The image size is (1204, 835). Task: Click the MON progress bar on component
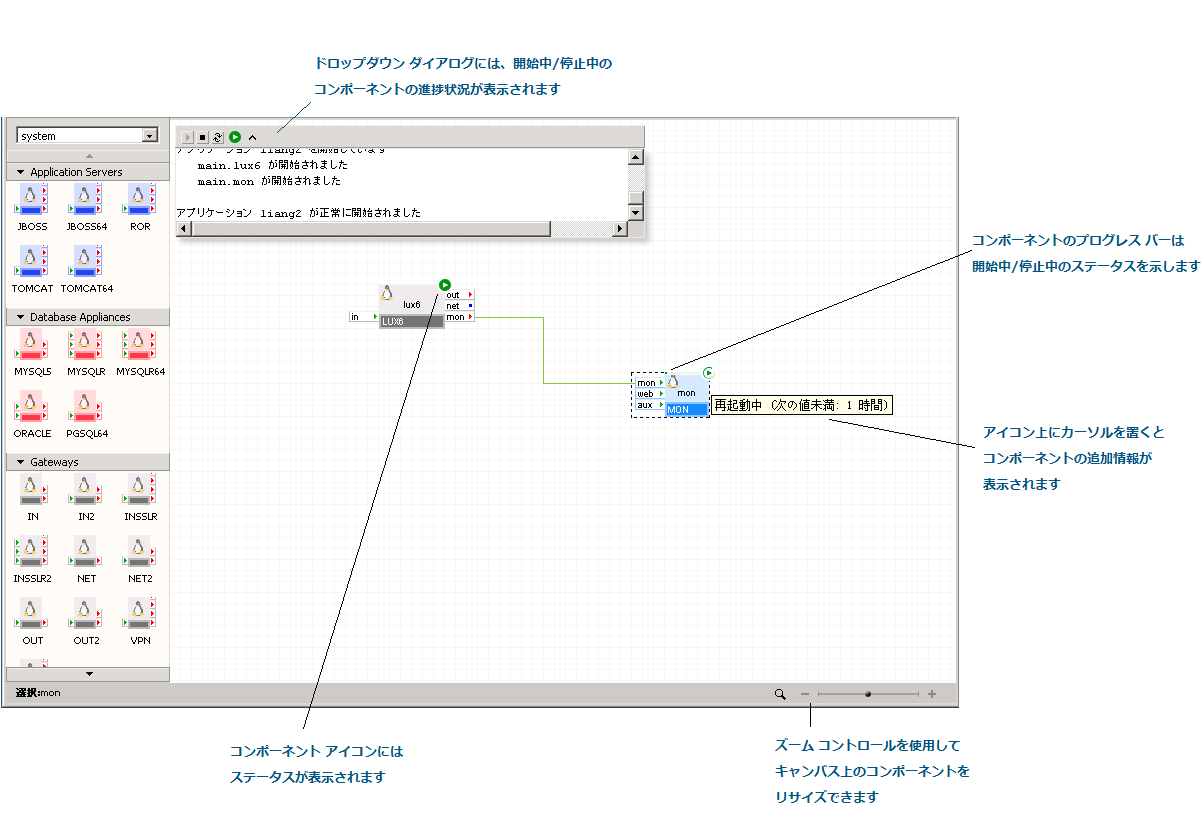(x=687, y=410)
